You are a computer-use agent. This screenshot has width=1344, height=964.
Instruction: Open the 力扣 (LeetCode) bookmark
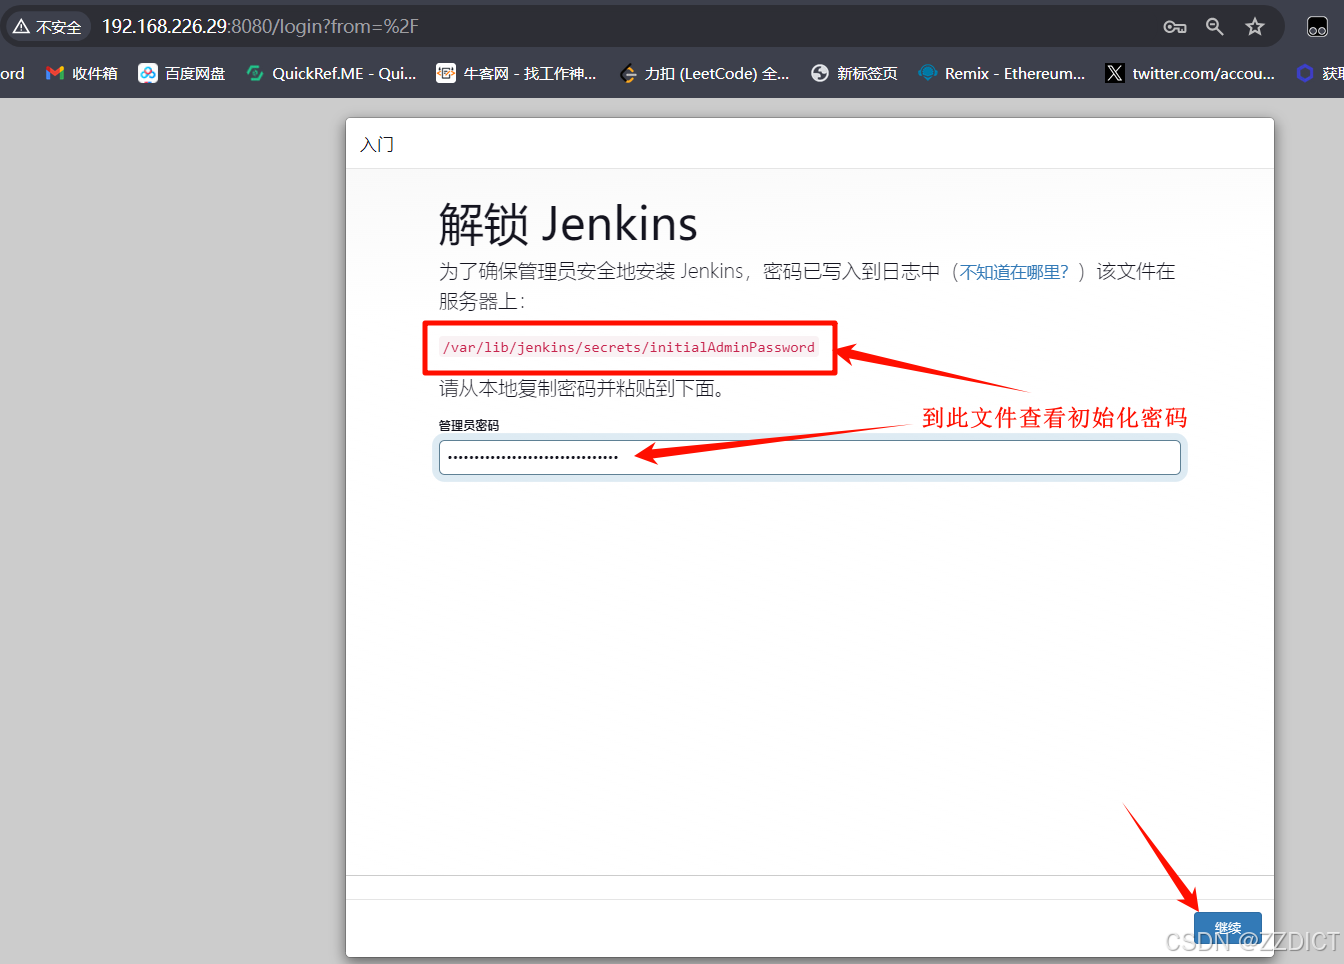click(x=704, y=73)
